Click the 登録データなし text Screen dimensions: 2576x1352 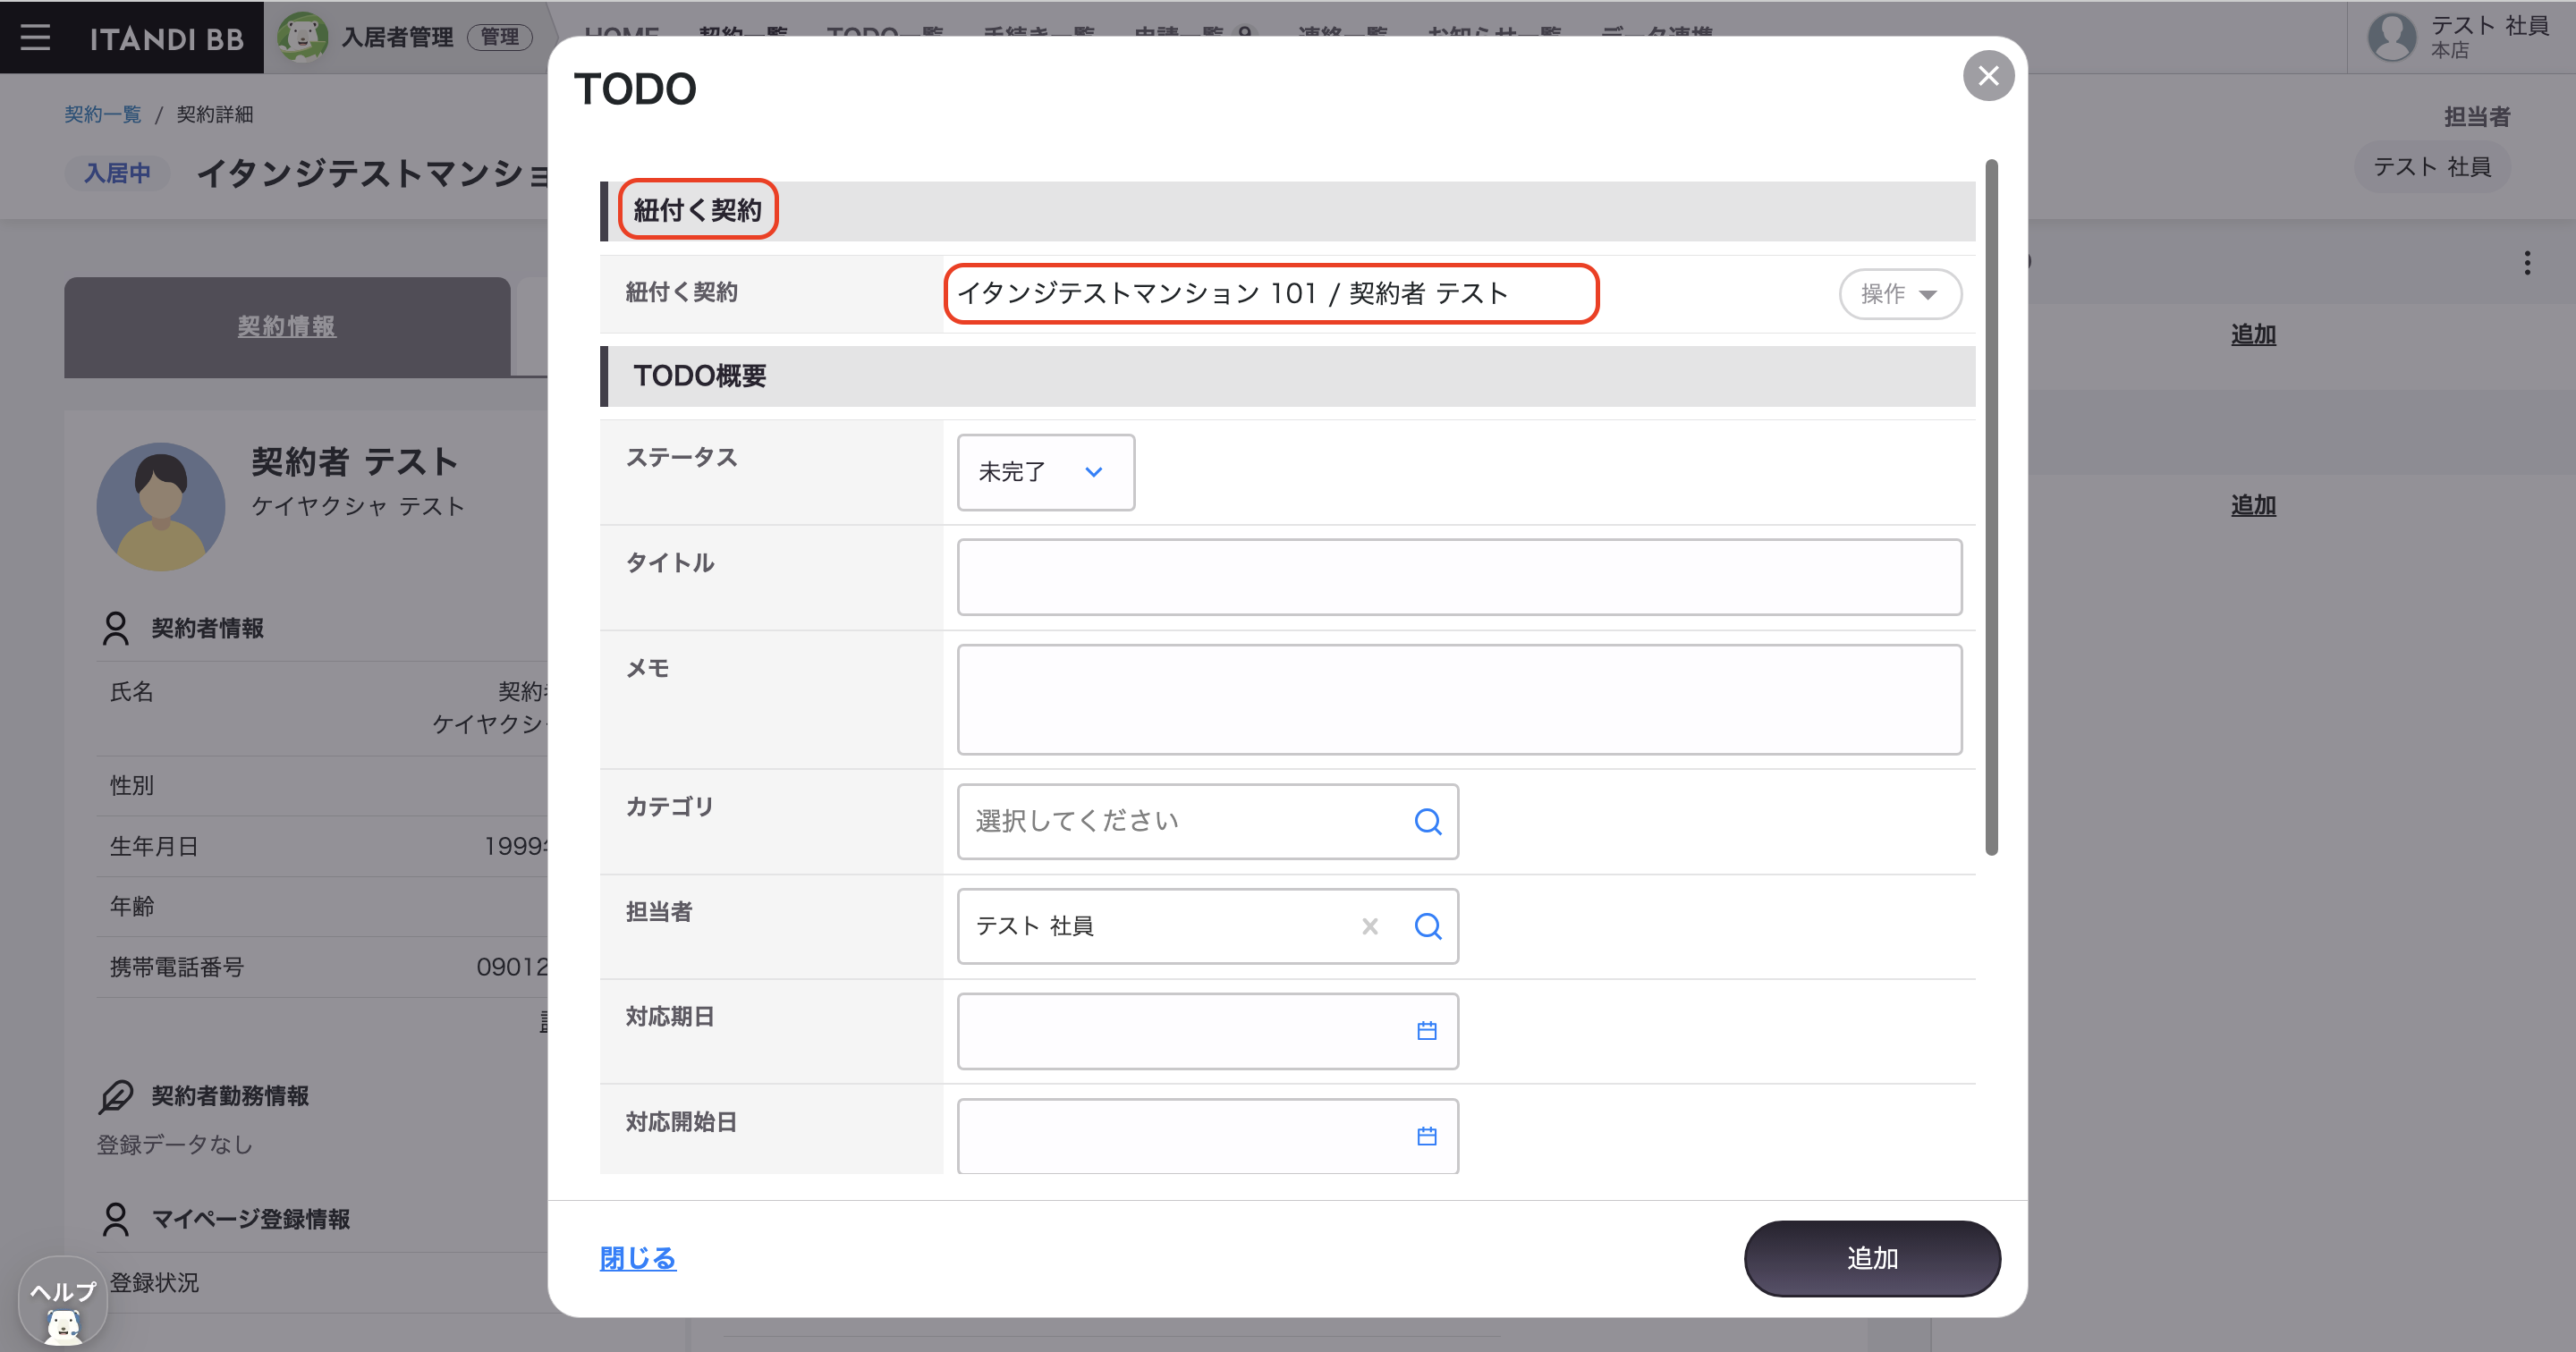point(175,1145)
